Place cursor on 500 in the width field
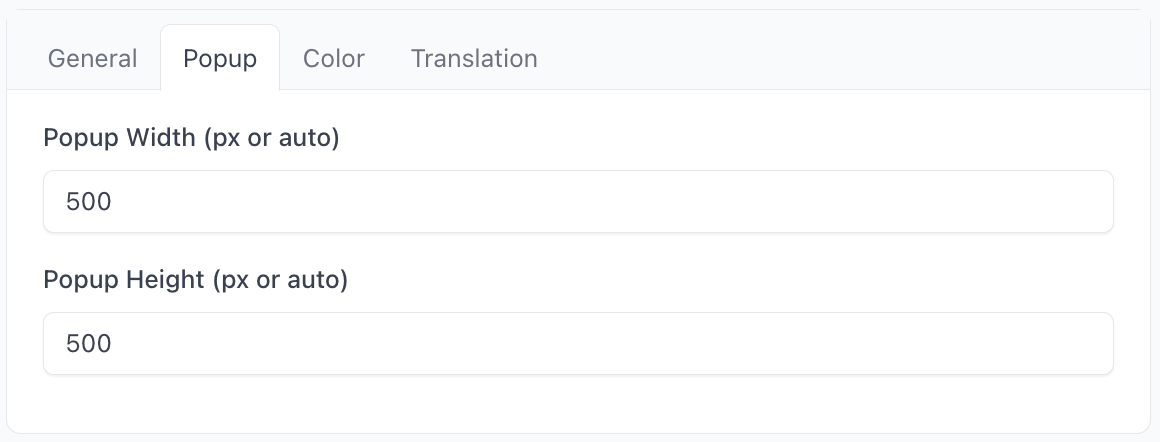 point(88,202)
